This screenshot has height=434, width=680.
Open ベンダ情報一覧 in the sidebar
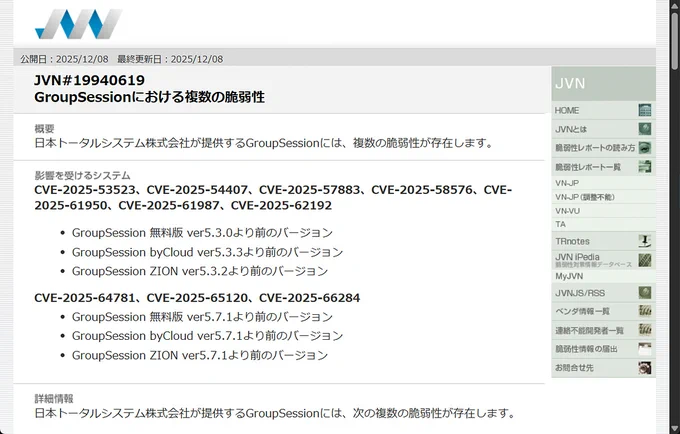tap(603, 311)
